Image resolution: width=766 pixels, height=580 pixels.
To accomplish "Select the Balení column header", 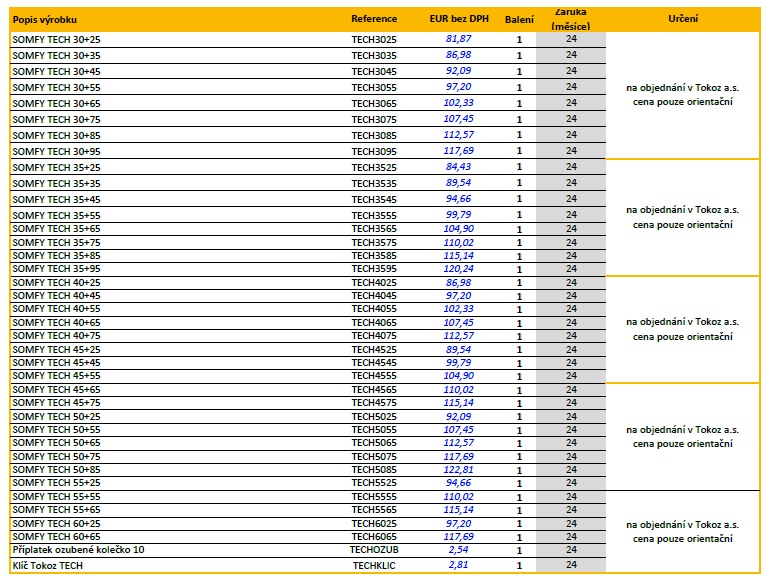I will click(x=519, y=20).
